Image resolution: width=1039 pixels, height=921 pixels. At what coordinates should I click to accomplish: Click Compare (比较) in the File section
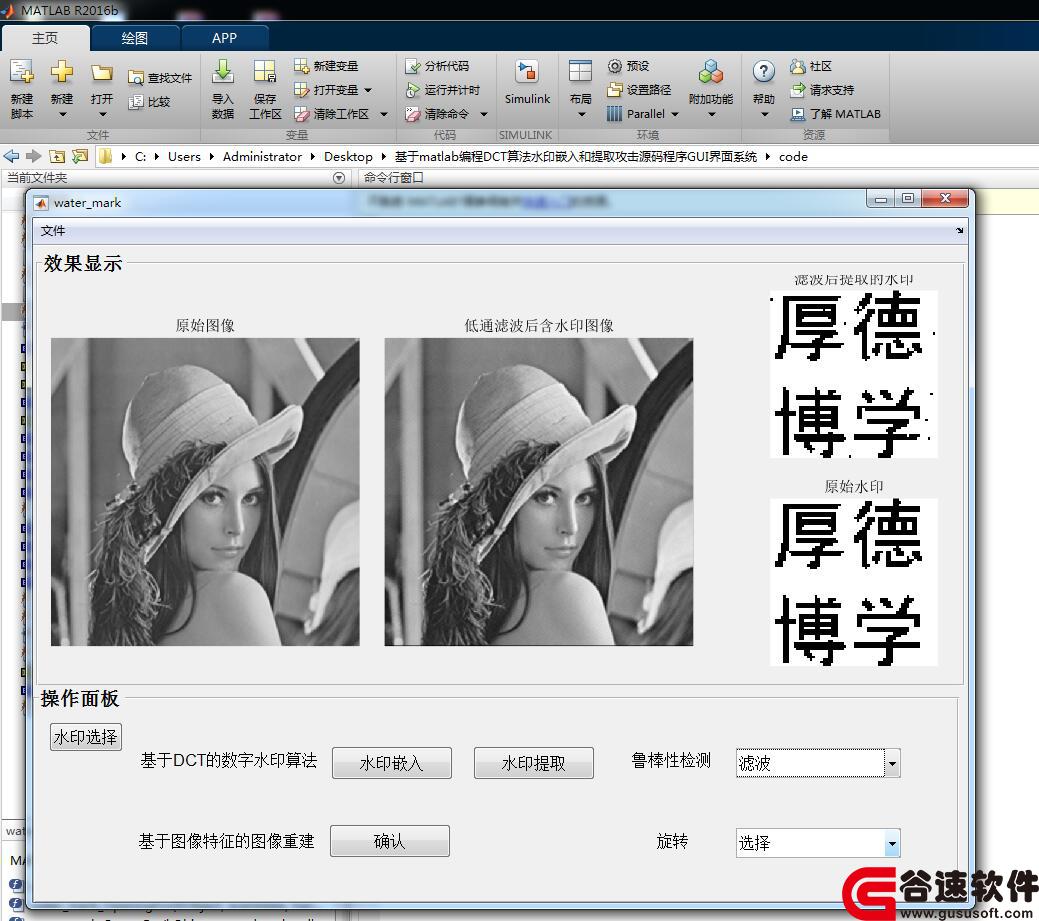tap(149, 102)
